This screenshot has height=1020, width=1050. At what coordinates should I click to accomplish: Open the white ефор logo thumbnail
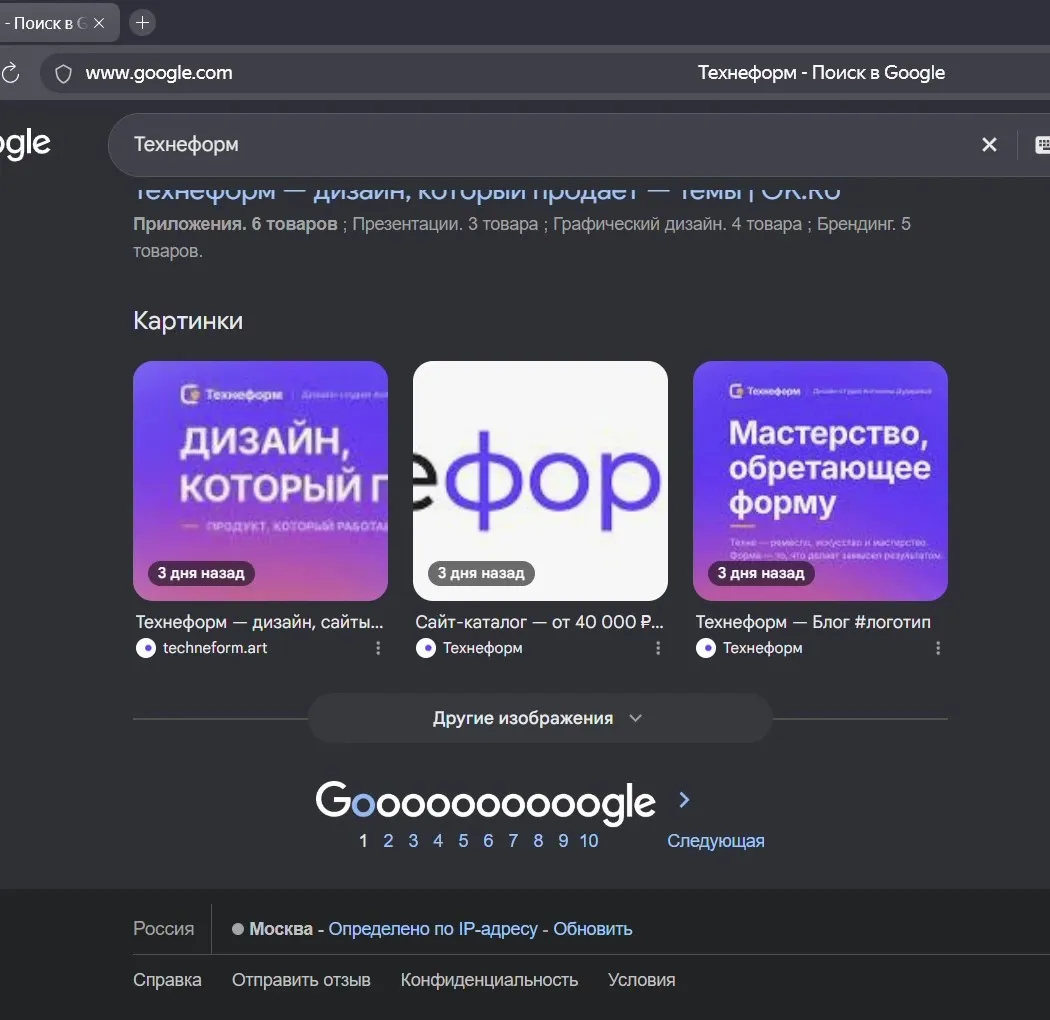(540, 480)
